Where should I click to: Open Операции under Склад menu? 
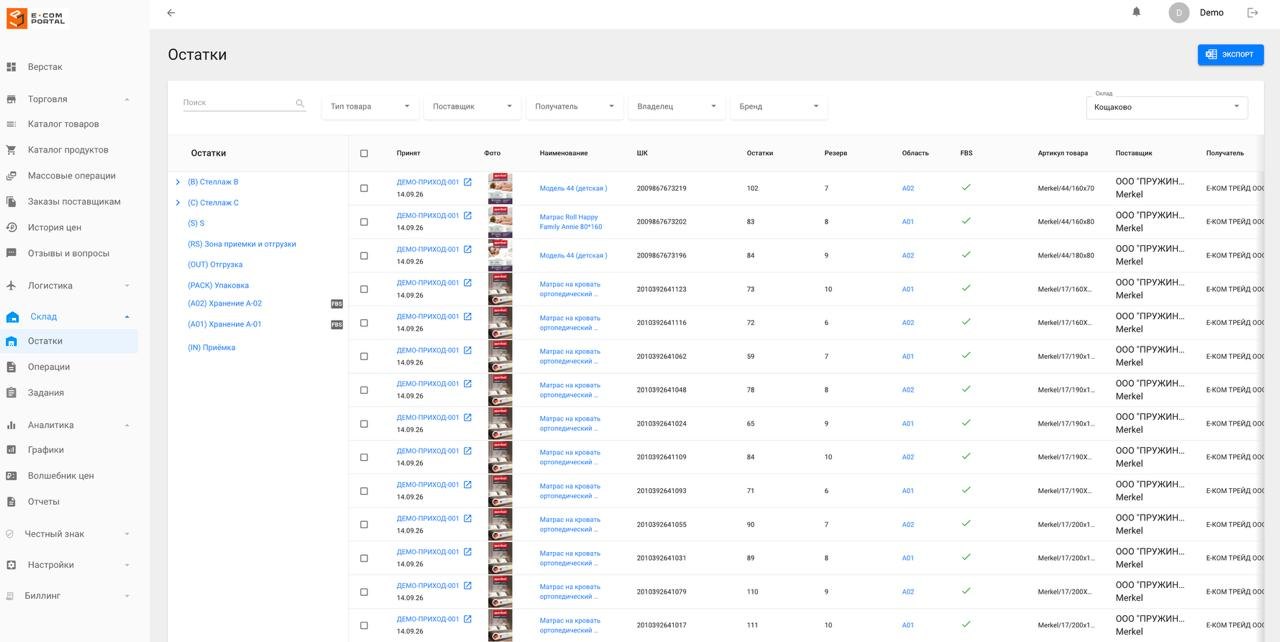49,367
